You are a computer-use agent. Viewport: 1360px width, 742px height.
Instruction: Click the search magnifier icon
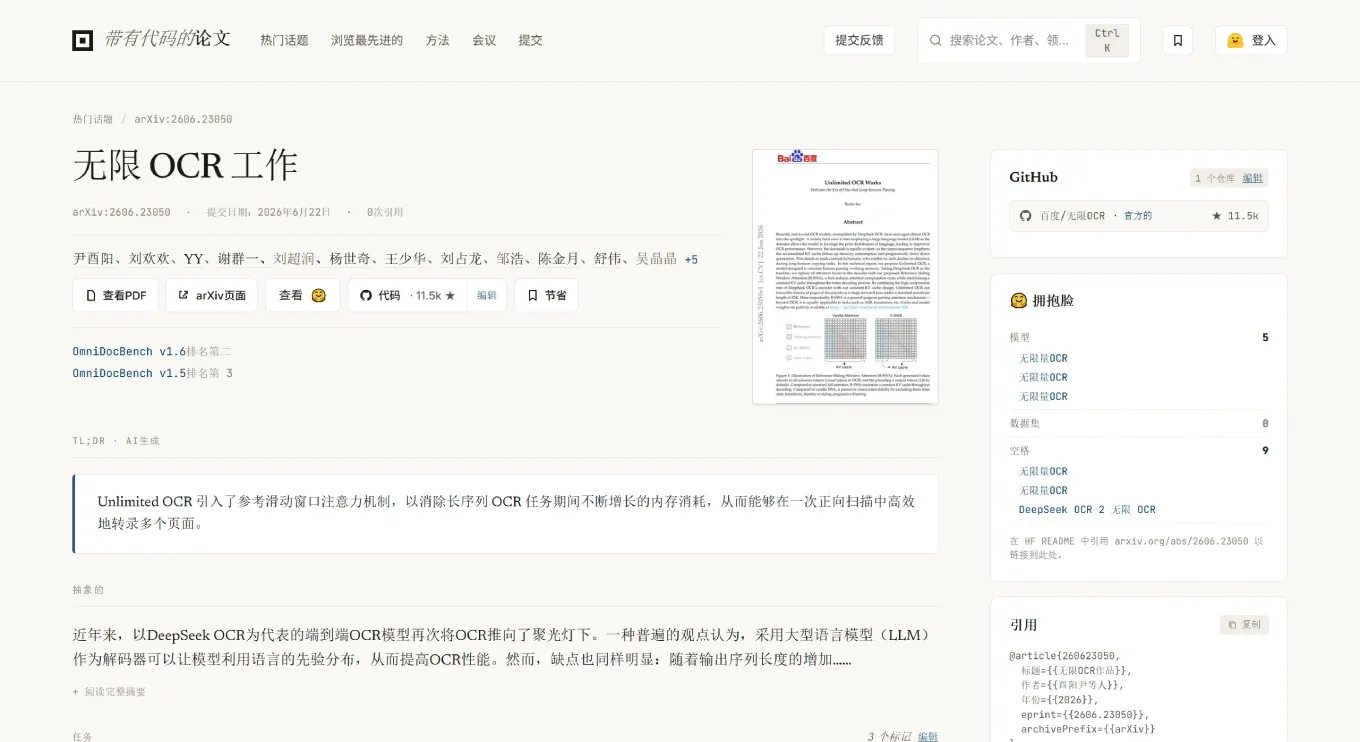point(936,40)
